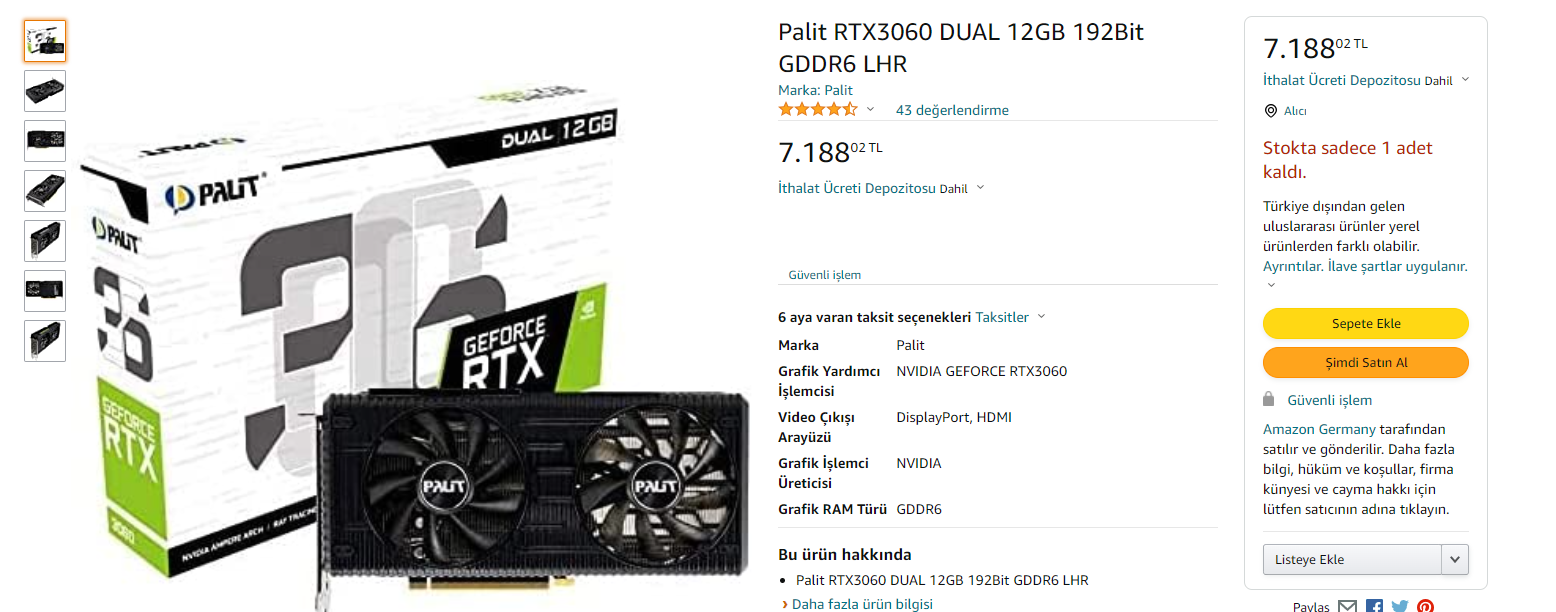This screenshot has width=1556, height=612.
Task: Select the last product thumbnail image
Action: pyautogui.click(x=45, y=341)
